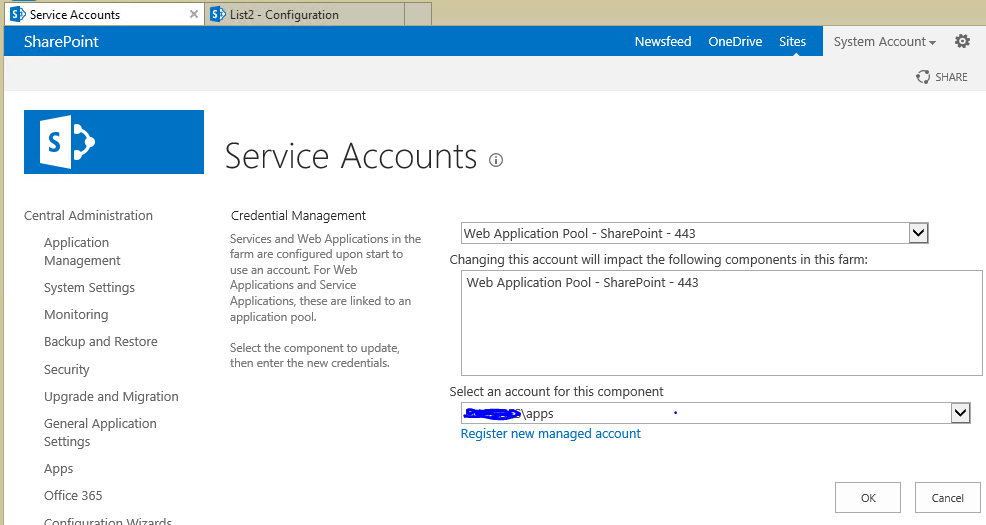Select Backup and Restore in sidebar

(101, 341)
